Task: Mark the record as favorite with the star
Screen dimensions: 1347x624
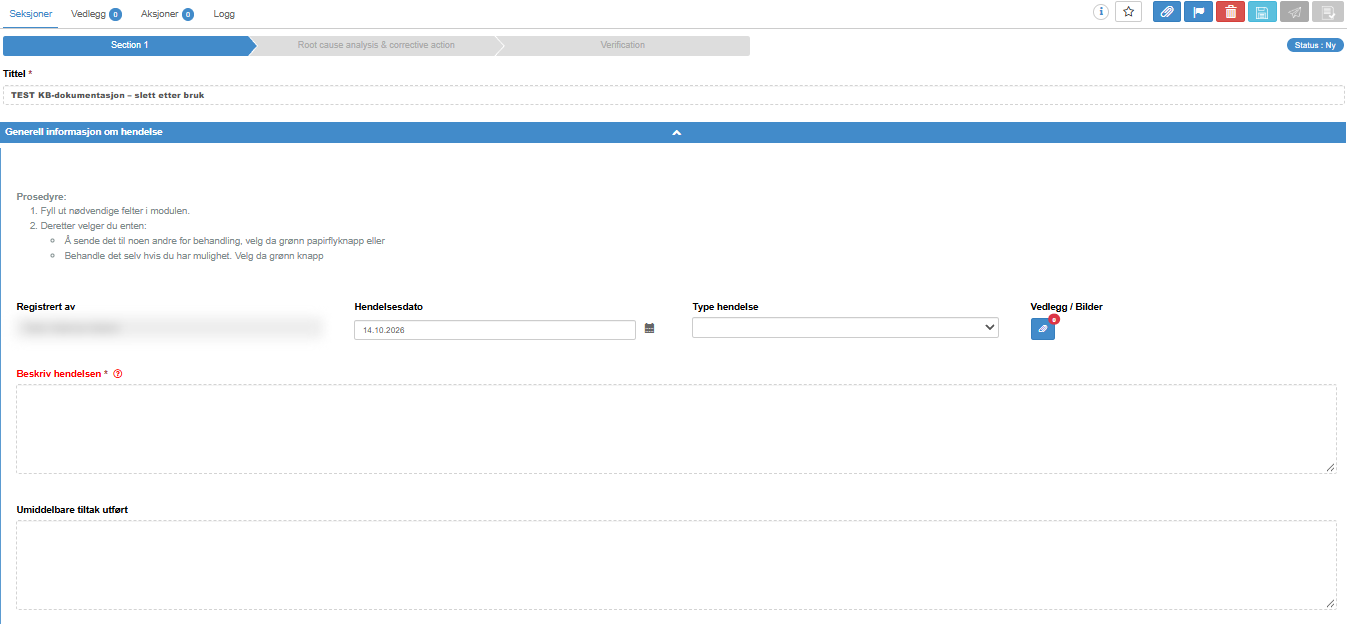Action: (1129, 12)
